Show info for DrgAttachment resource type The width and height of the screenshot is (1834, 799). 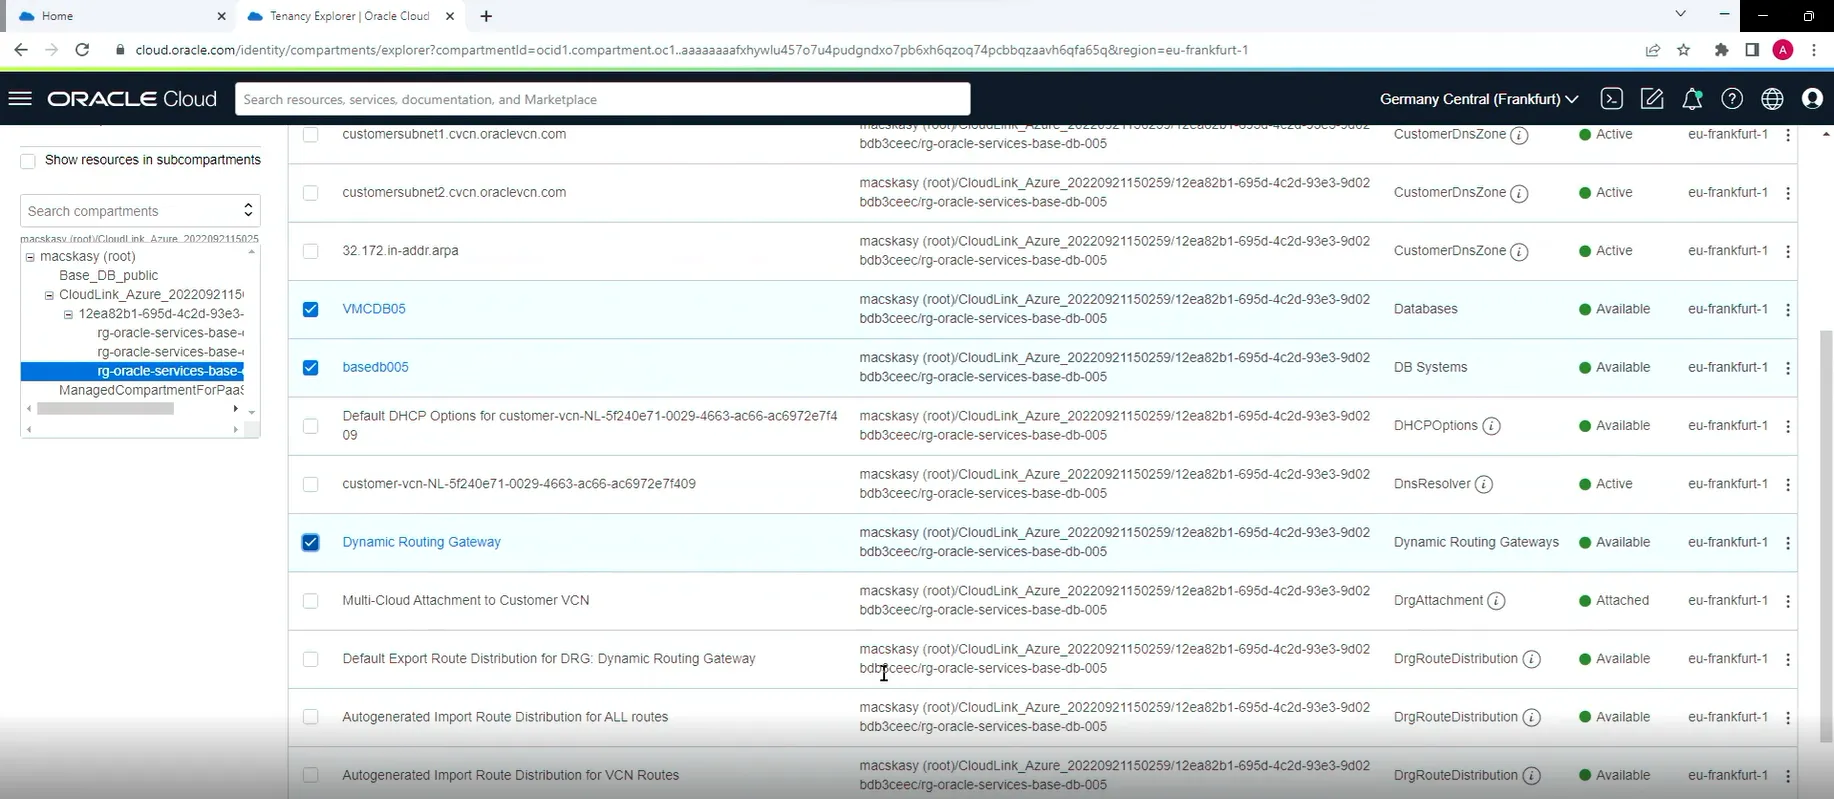coord(1496,601)
